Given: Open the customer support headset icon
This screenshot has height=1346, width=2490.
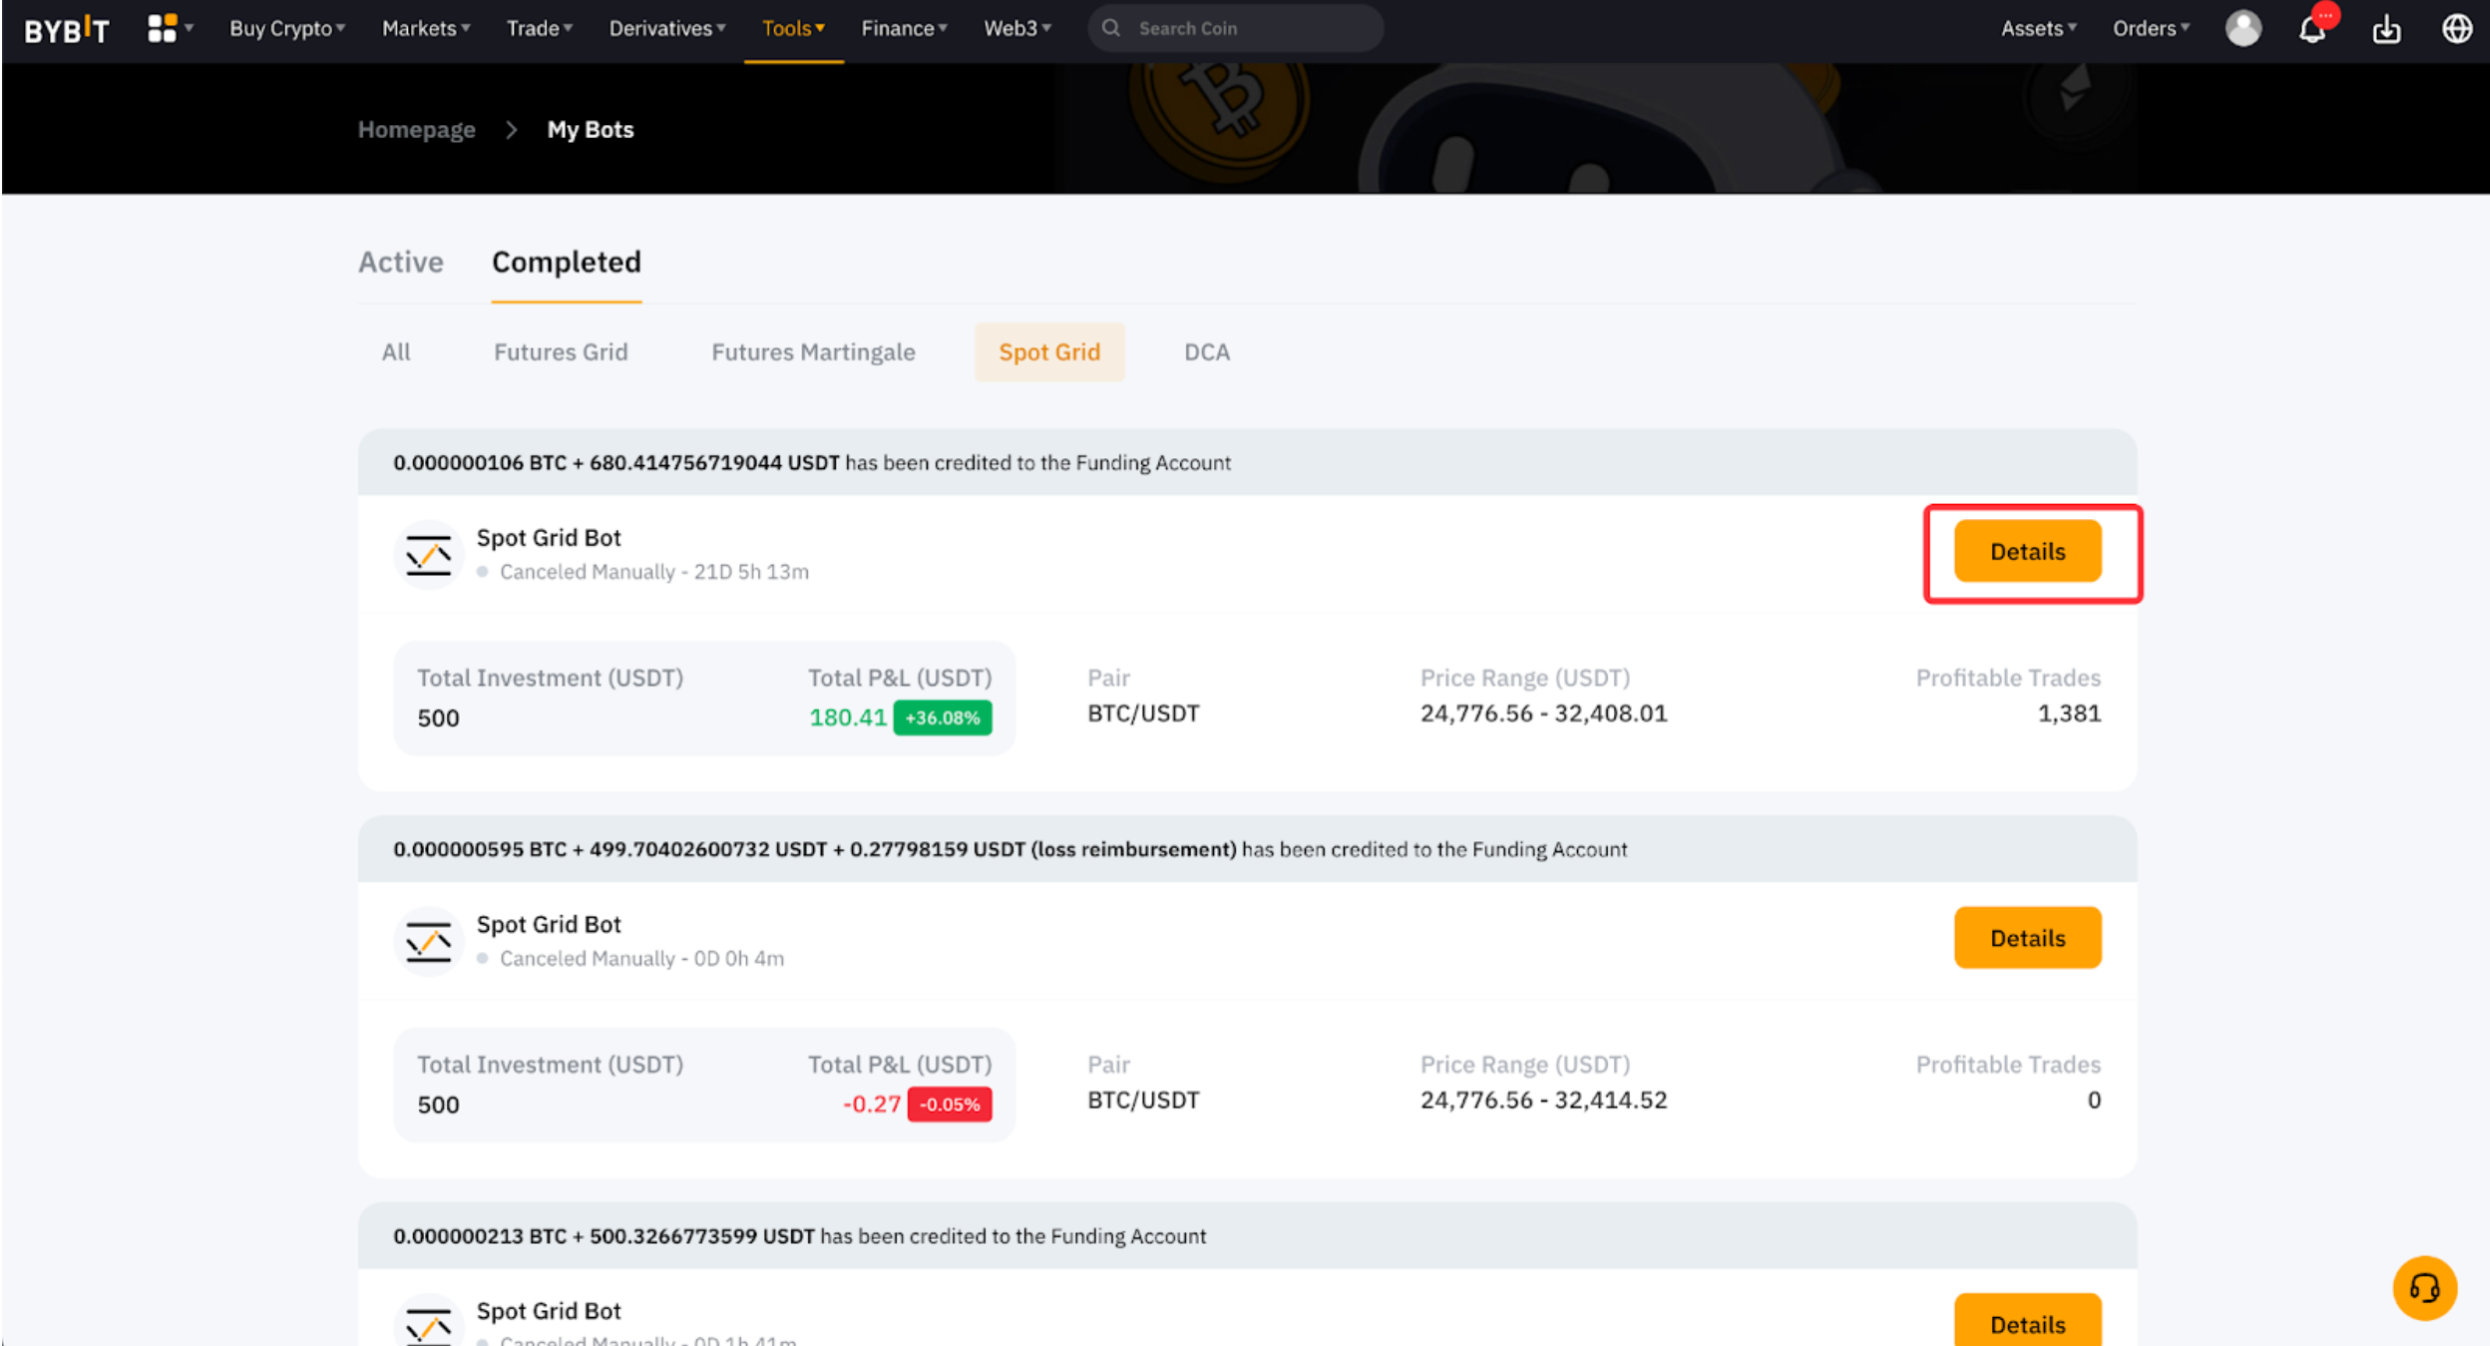Looking at the screenshot, I should [2424, 1288].
